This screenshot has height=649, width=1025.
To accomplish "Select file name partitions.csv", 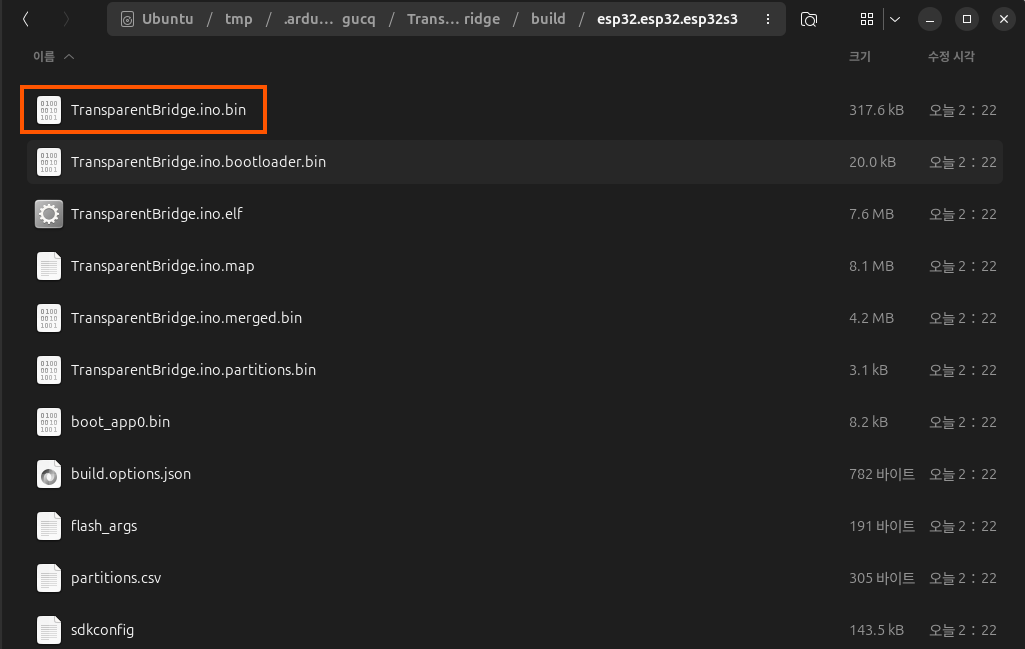I will click(116, 578).
